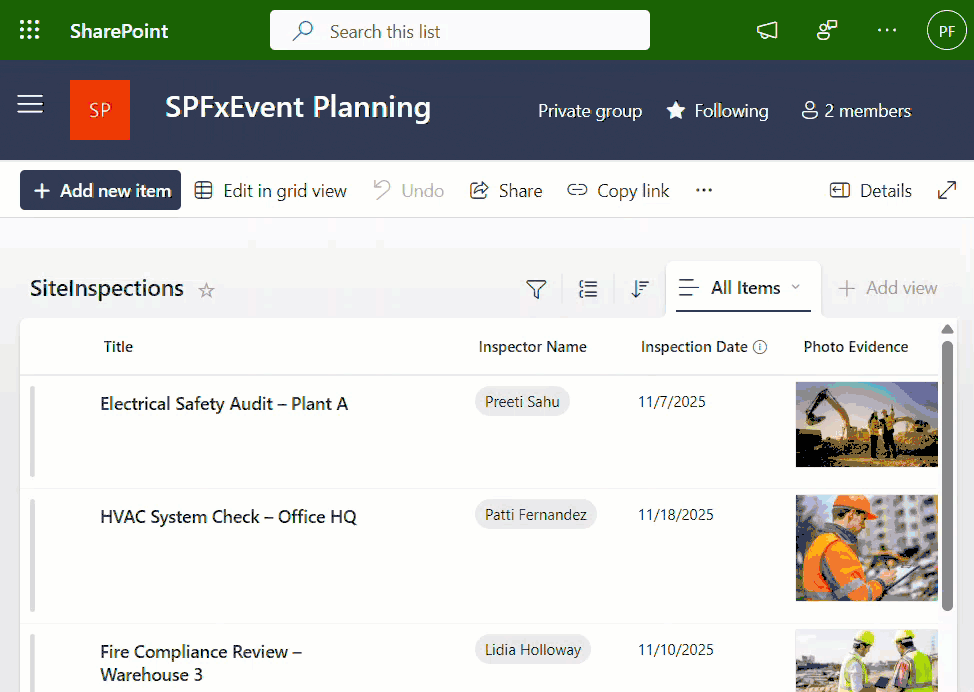This screenshot has width=974, height=692.
Task: Click the SharePoint brand link
Action: 119,31
